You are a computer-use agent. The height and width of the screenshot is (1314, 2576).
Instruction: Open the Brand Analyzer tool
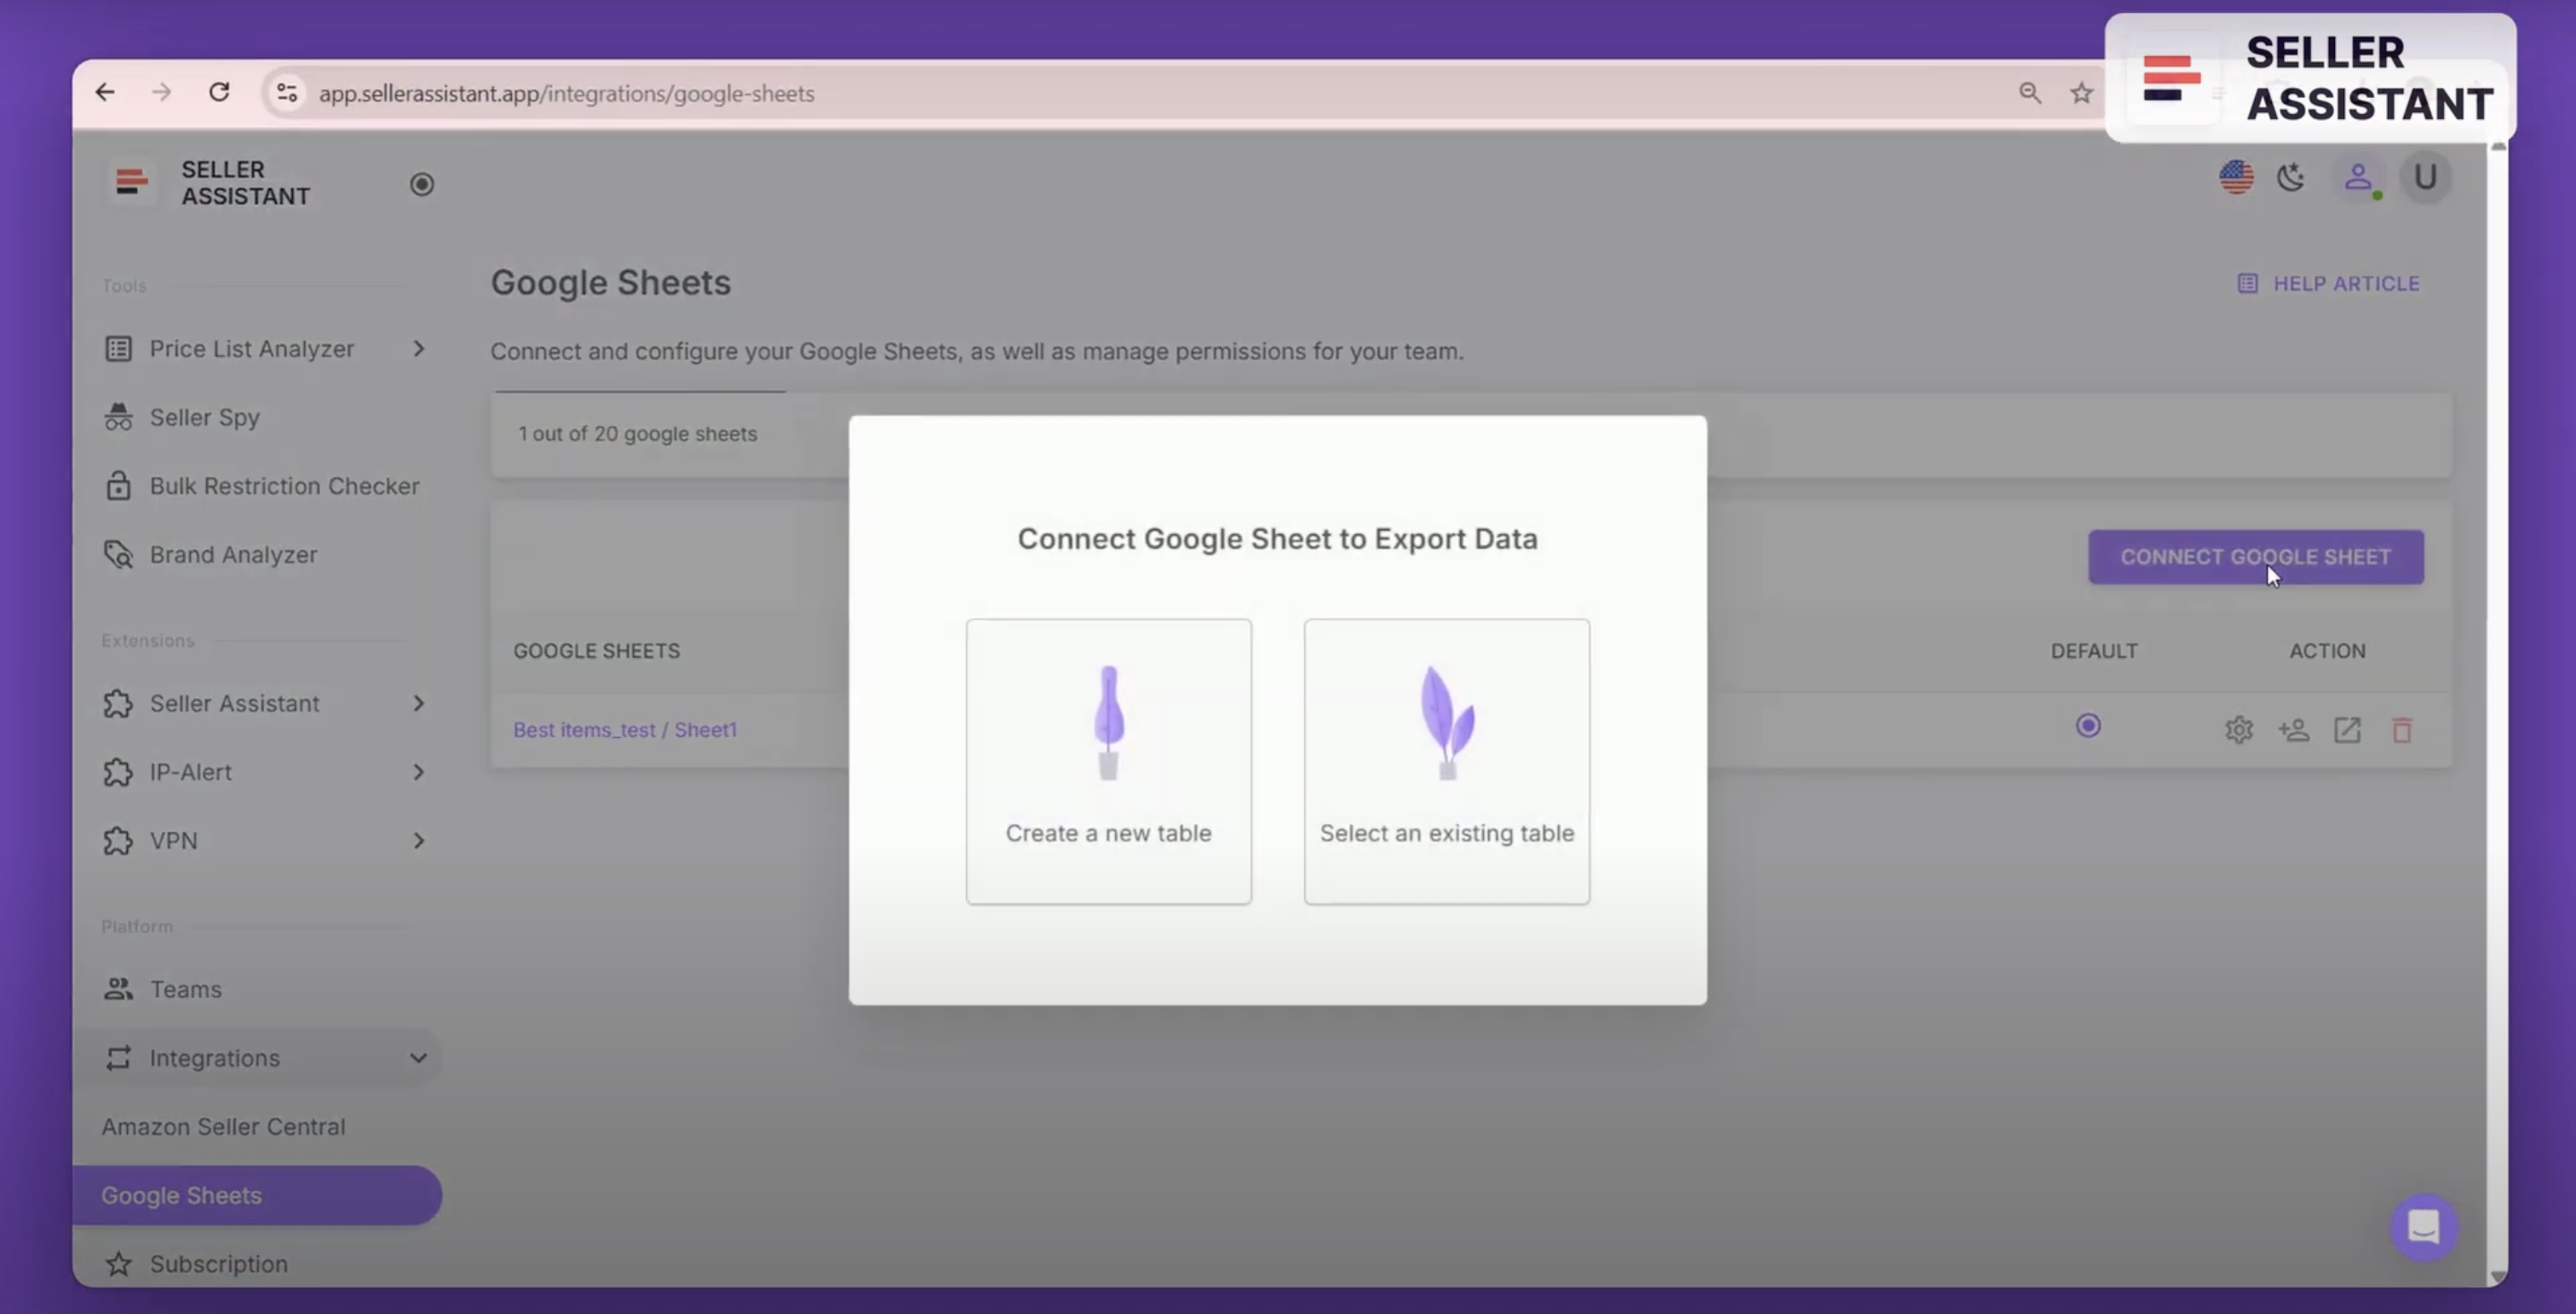point(233,554)
